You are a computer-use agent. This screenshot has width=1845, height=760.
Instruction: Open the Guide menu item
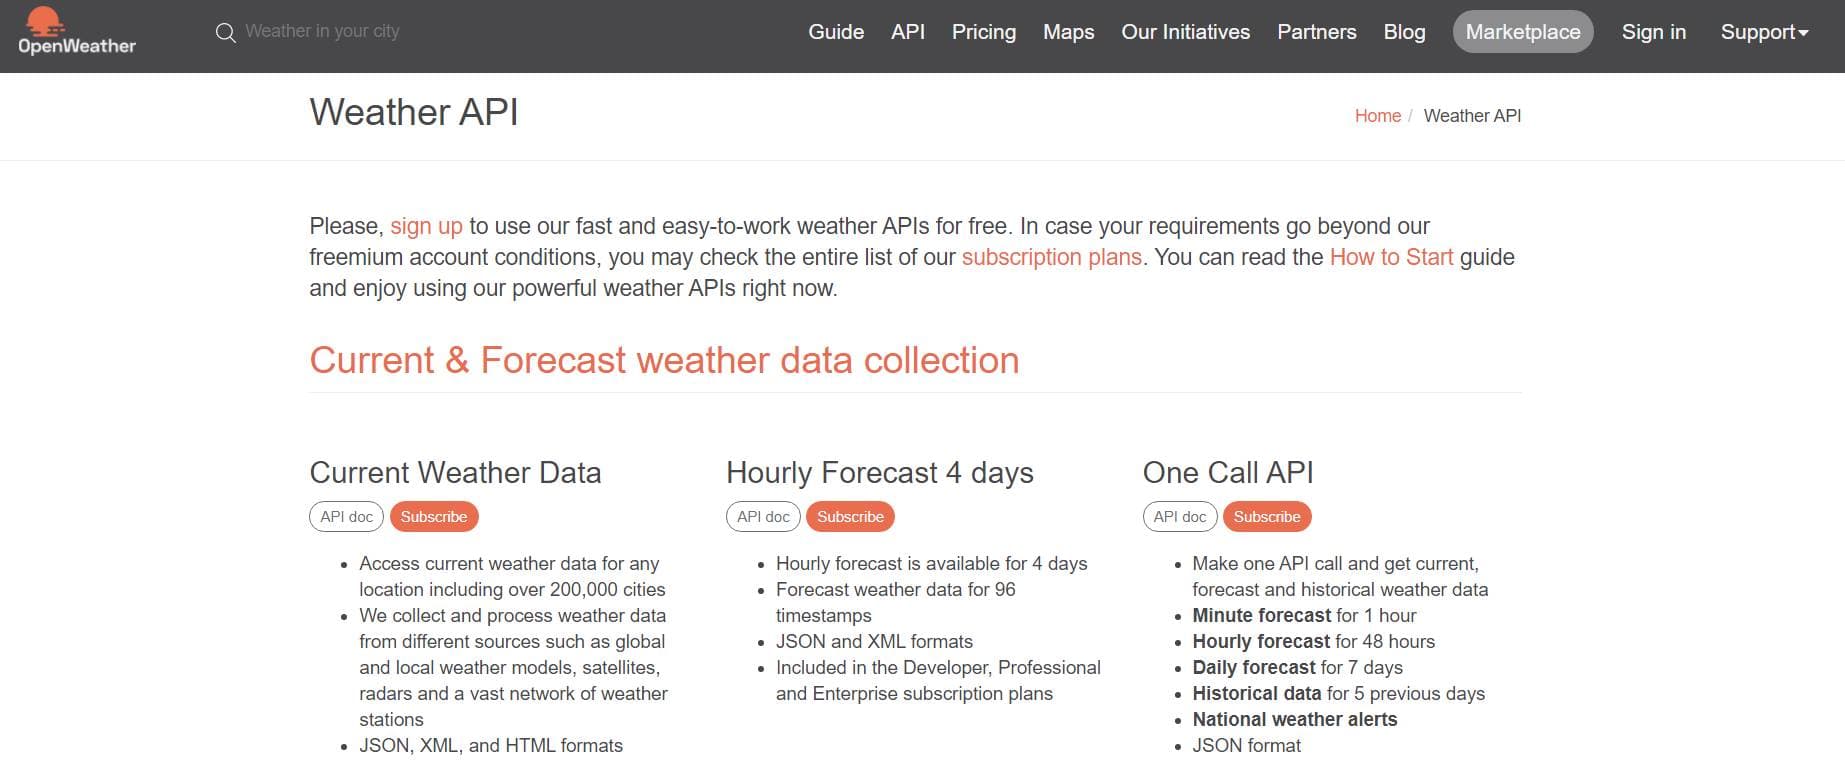point(836,32)
